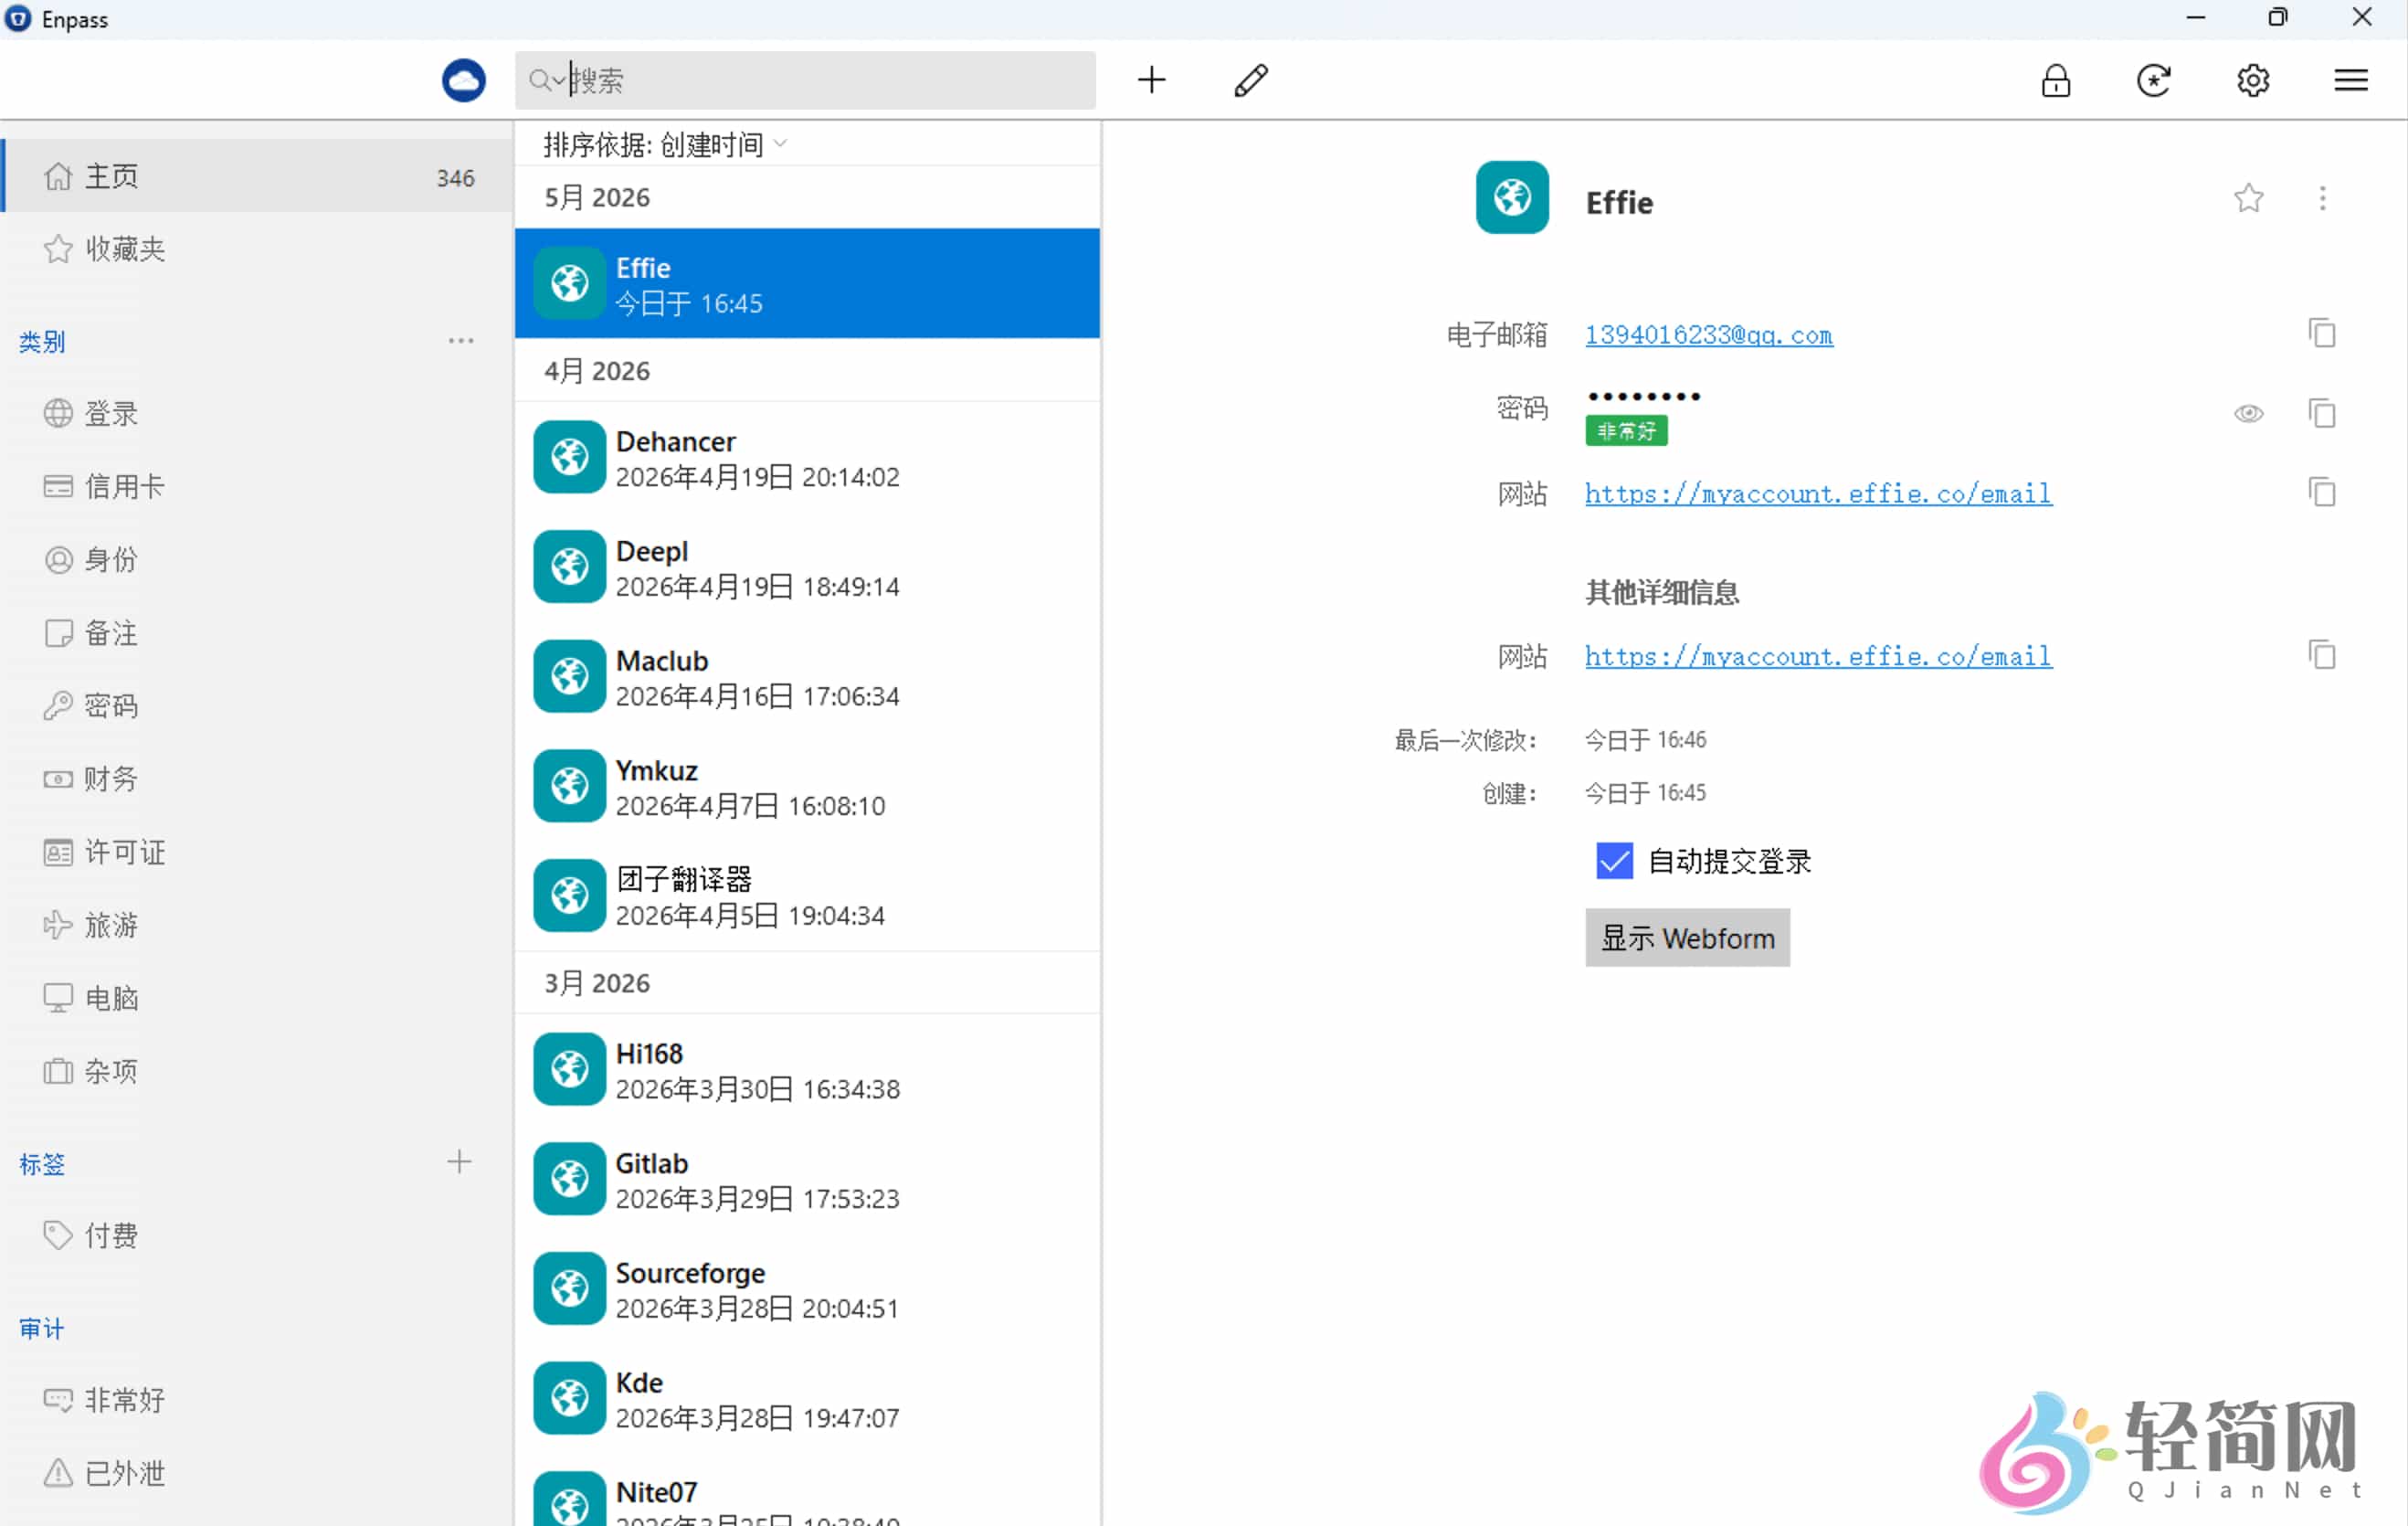Copy the email address field

pos(2321,333)
